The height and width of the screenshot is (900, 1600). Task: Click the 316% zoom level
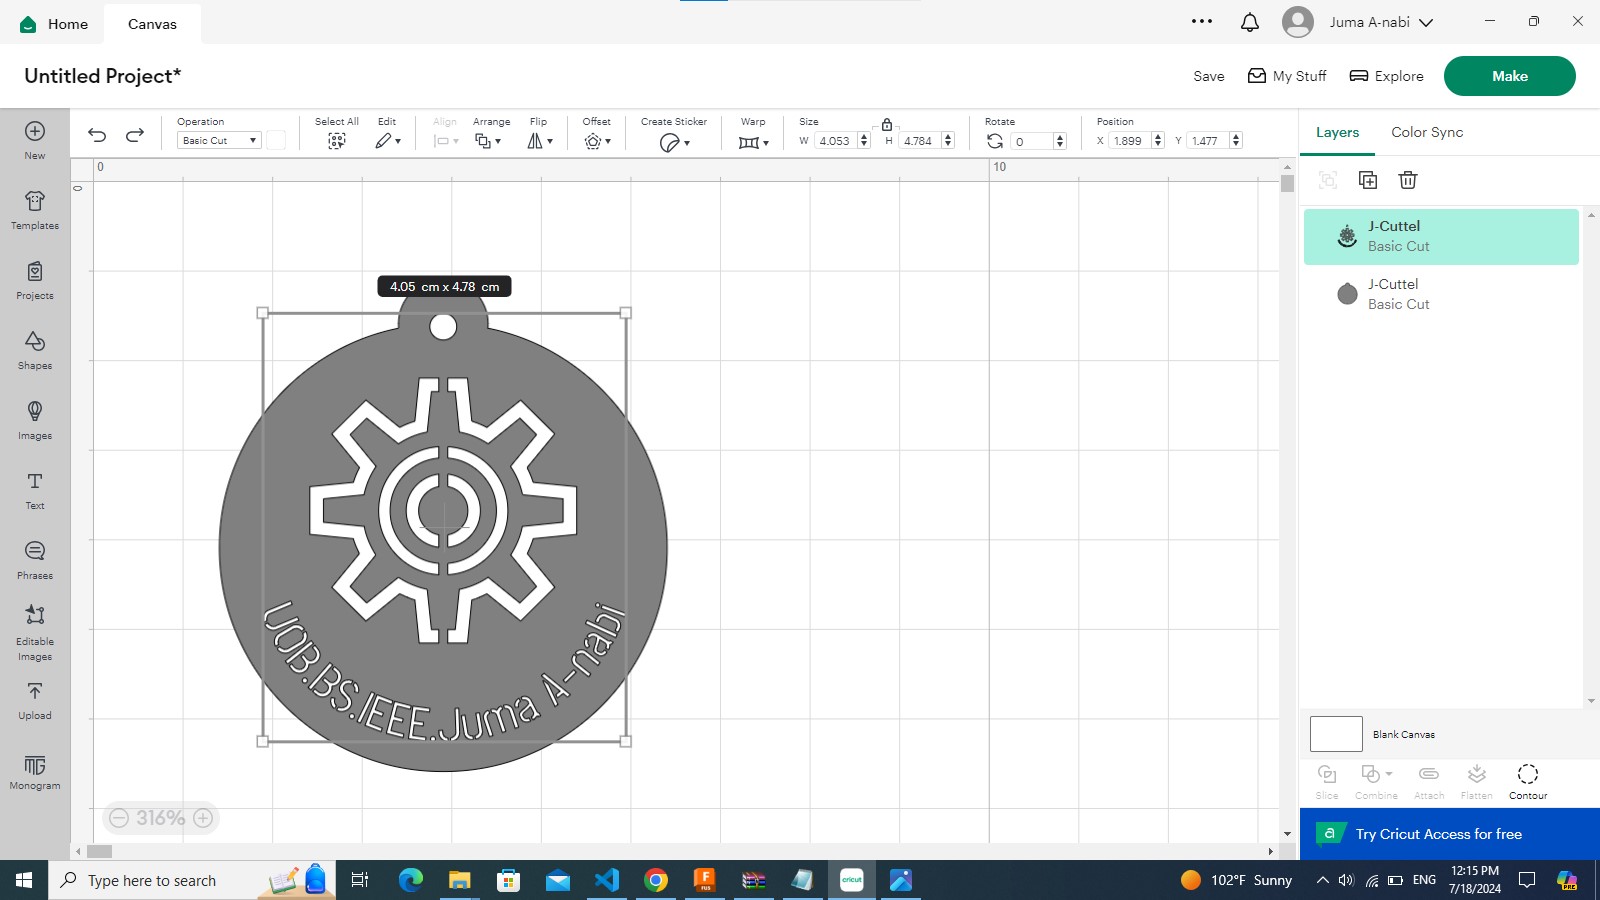[161, 818]
